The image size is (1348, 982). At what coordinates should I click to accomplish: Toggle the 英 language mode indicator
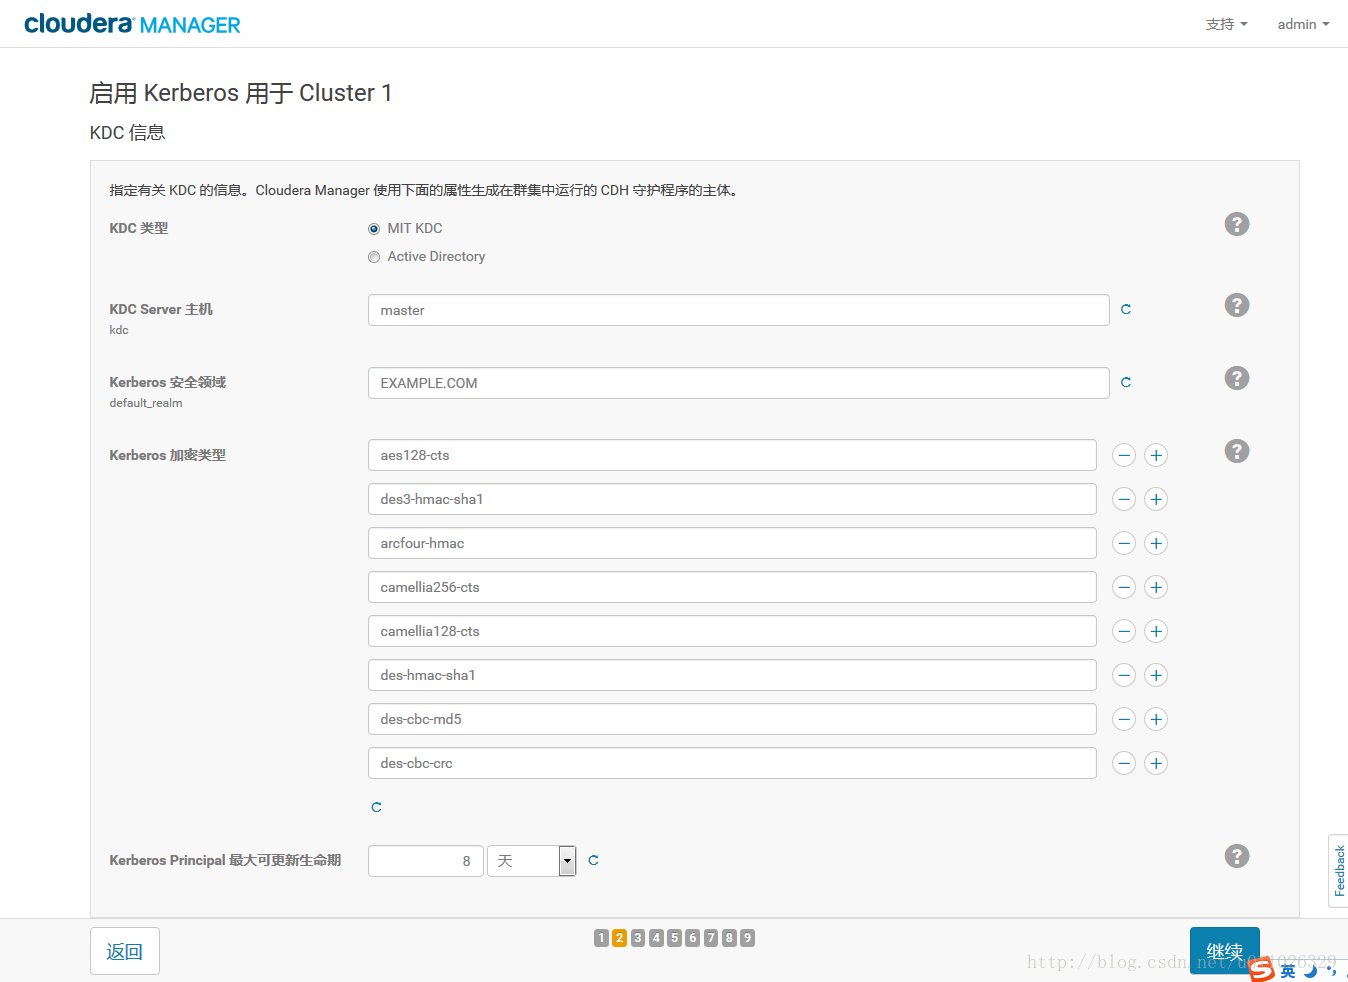click(x=1288, y=971)
